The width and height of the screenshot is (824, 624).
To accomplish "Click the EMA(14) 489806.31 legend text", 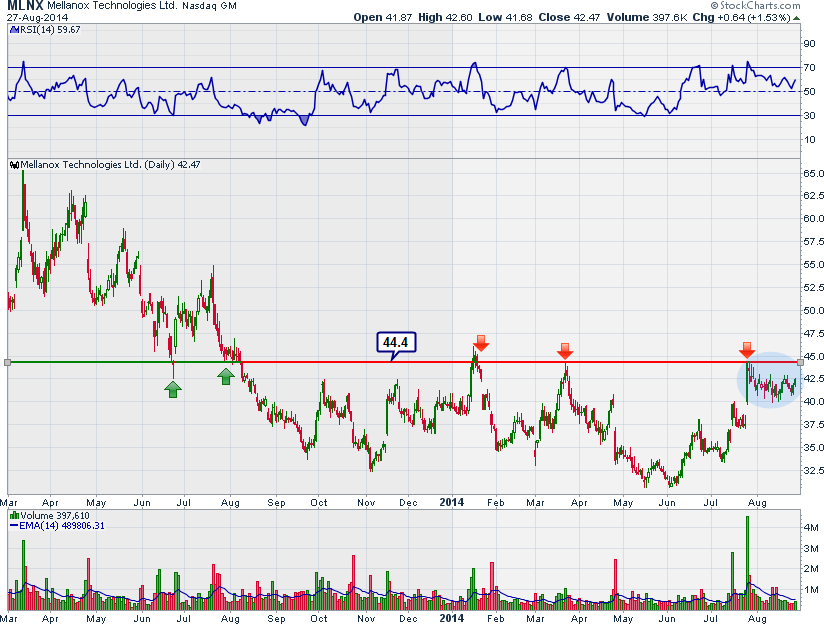I will click(x=62, y=526).
